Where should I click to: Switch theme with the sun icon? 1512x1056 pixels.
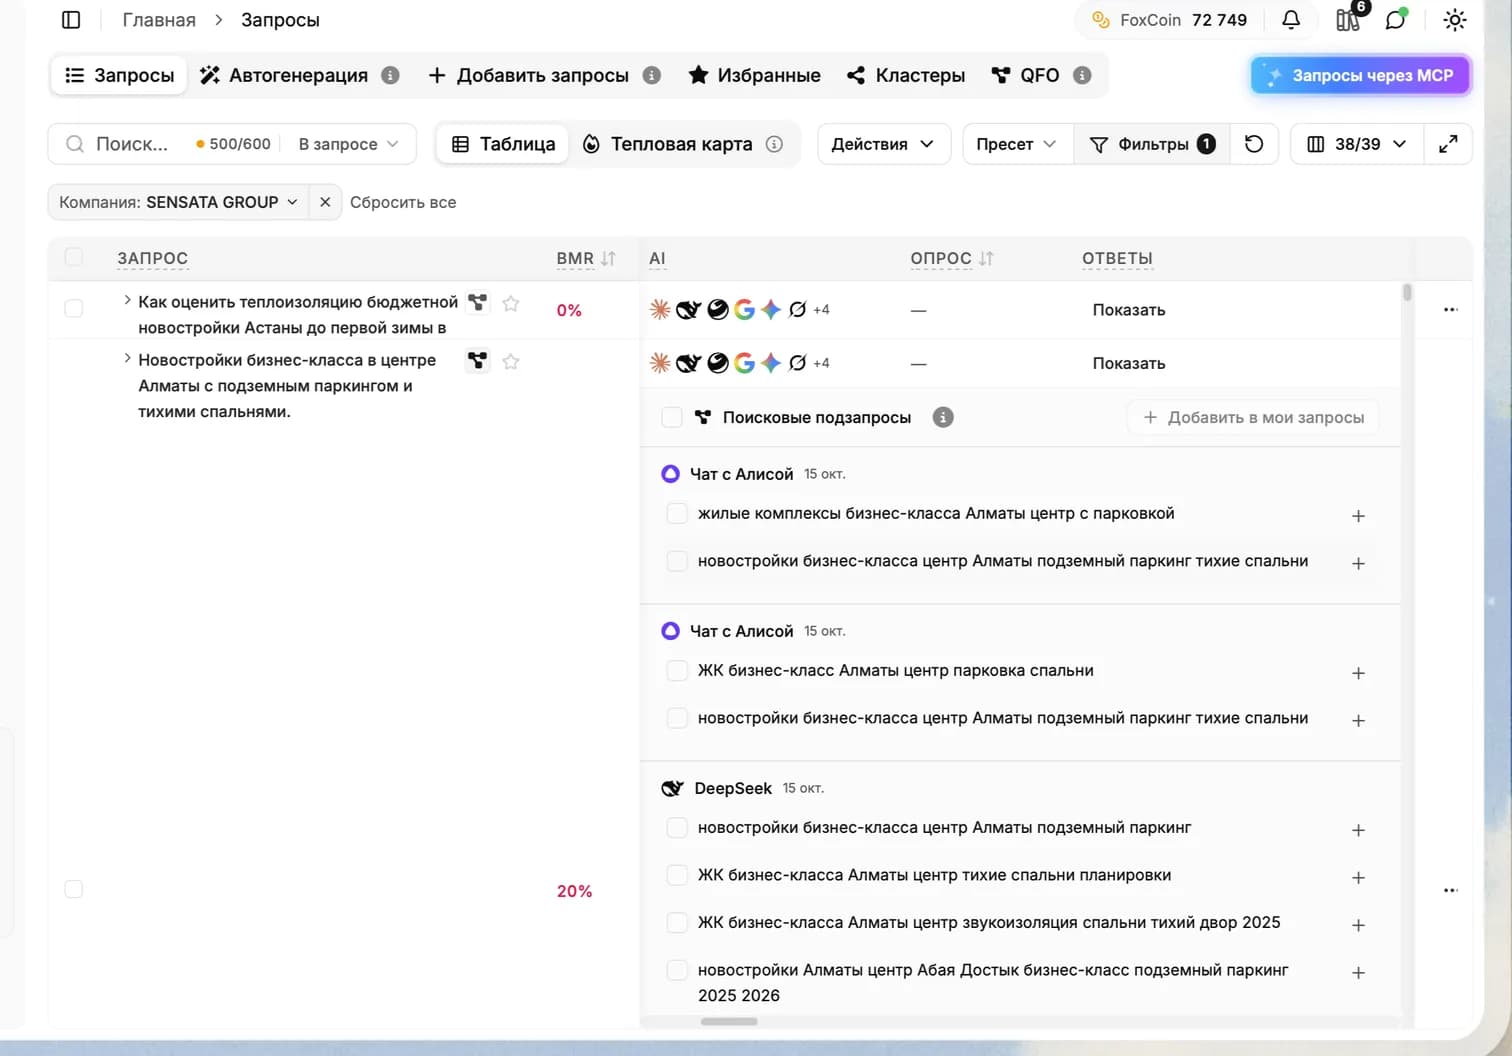(1455, 20)
